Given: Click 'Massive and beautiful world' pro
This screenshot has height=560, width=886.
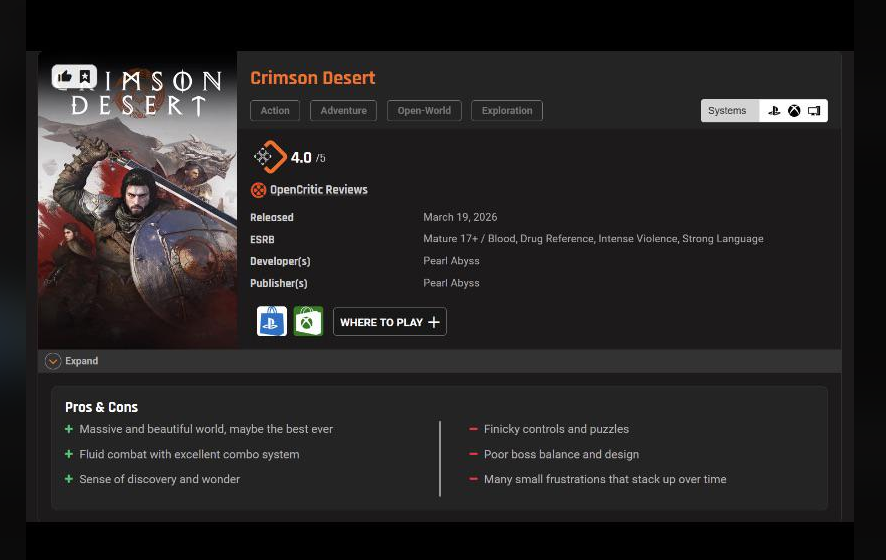Looking at the screenshot, I should click(206, 429).
